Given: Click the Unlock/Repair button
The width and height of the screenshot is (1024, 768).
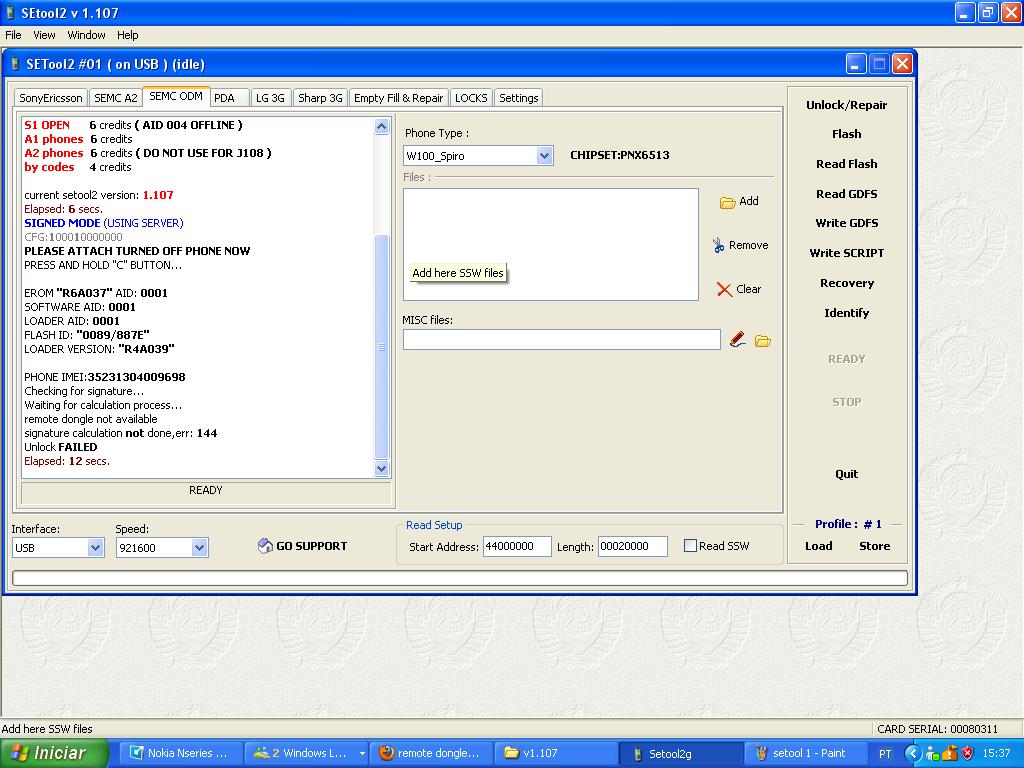Looking at the screenshot, I should click(846, 105).
